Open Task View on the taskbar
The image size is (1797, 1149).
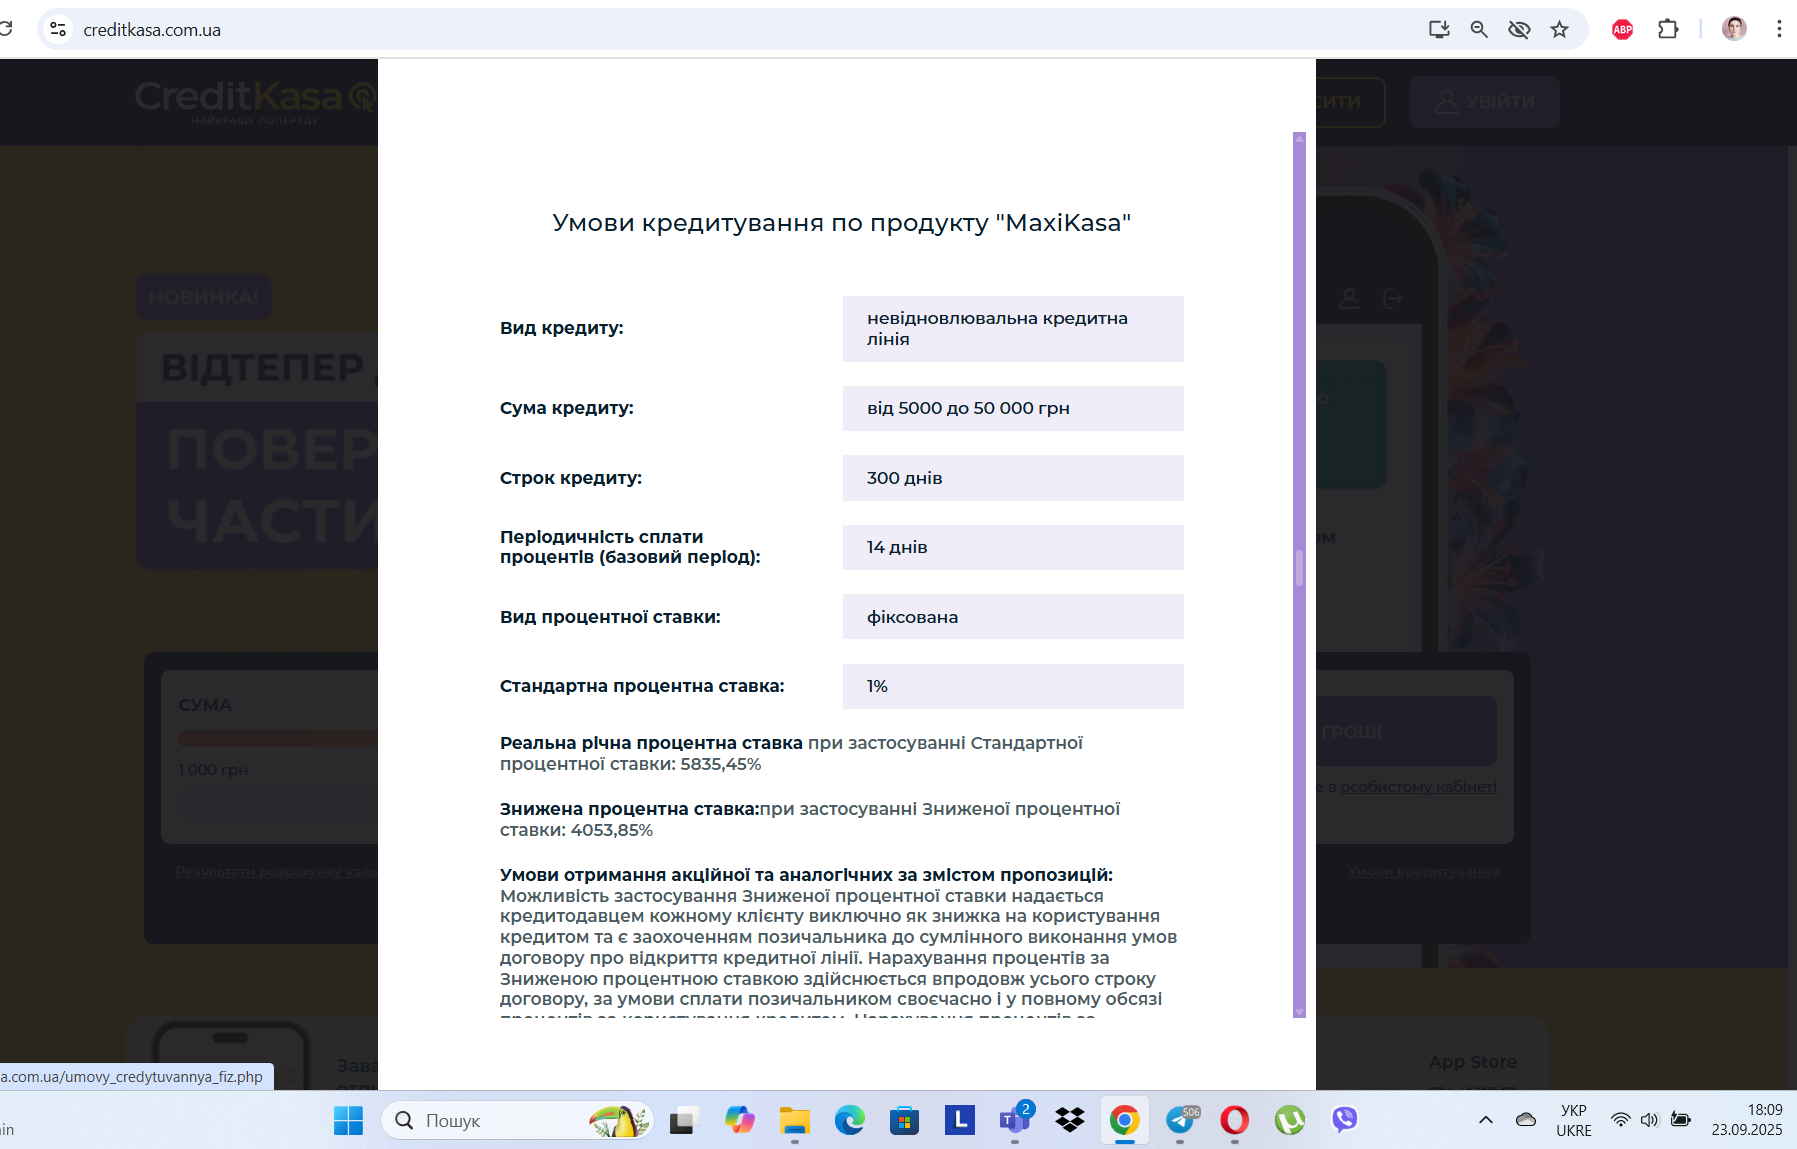pyautogui.click(x=682, y=1121)
